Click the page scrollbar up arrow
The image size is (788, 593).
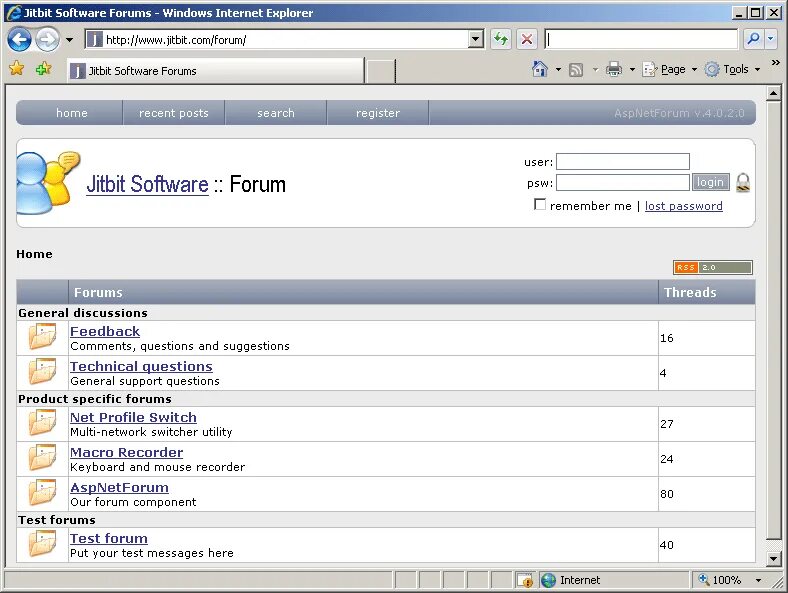773,93
